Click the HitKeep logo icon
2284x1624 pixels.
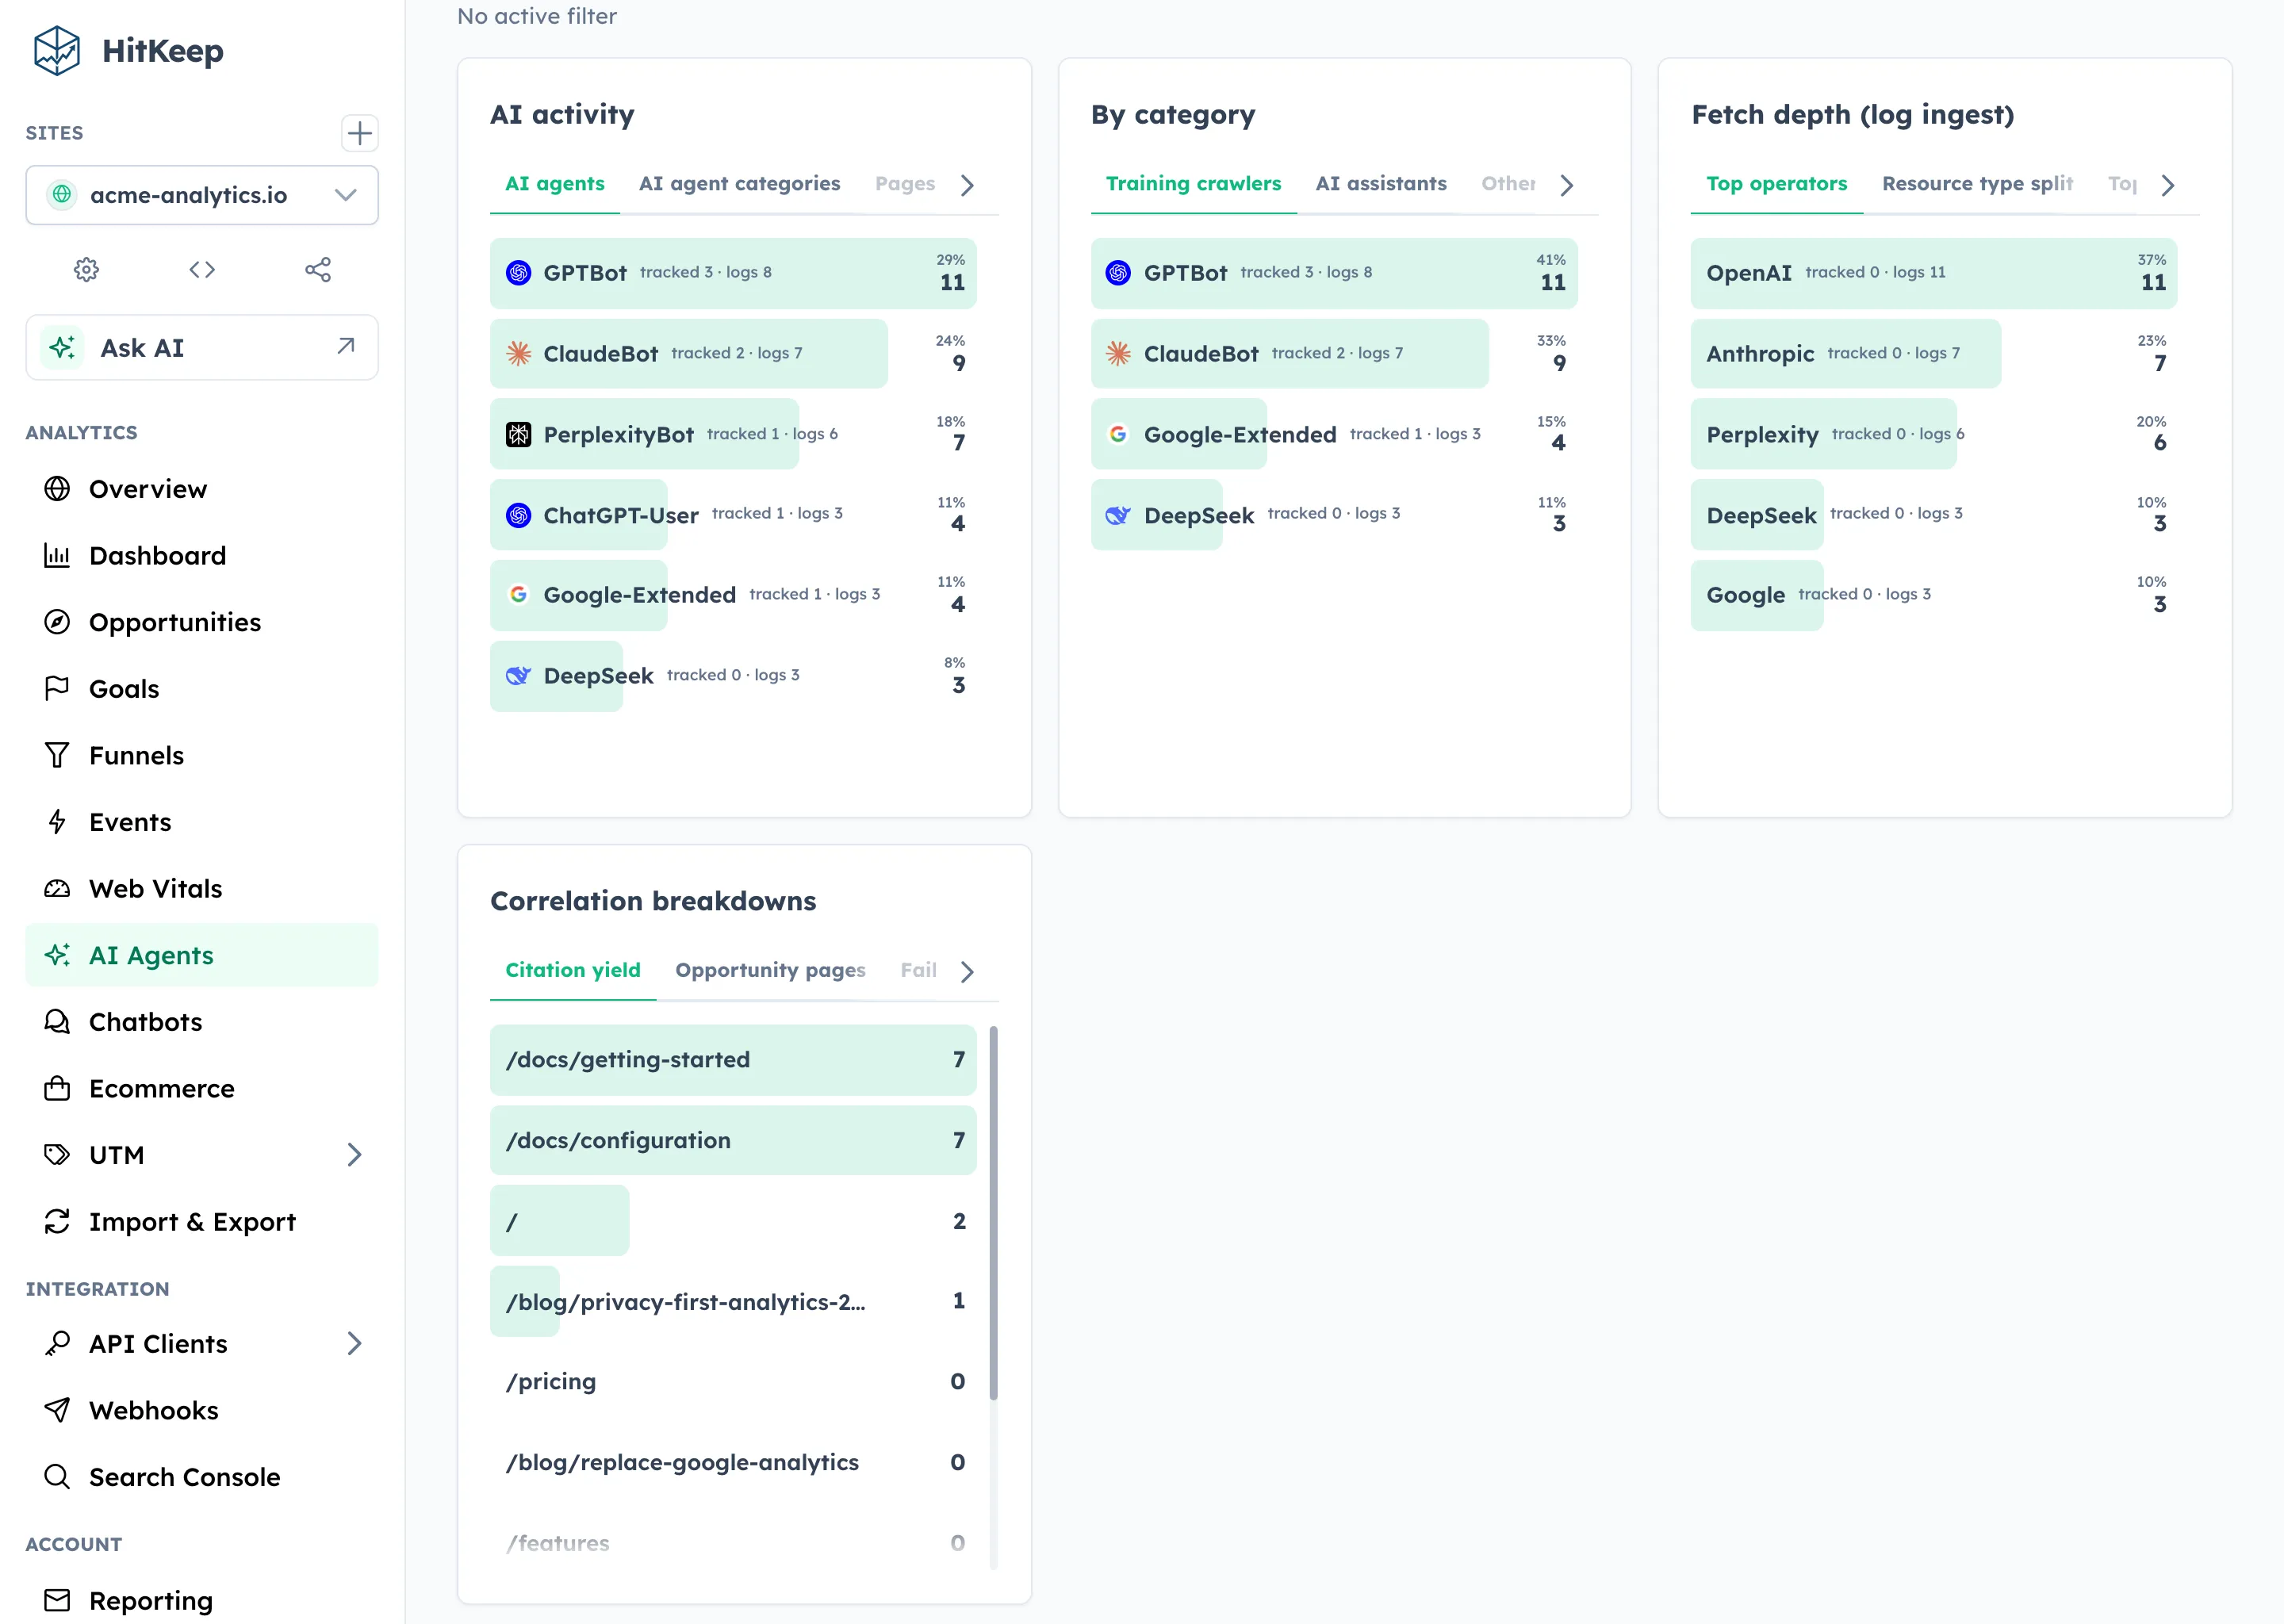point(56,50)
